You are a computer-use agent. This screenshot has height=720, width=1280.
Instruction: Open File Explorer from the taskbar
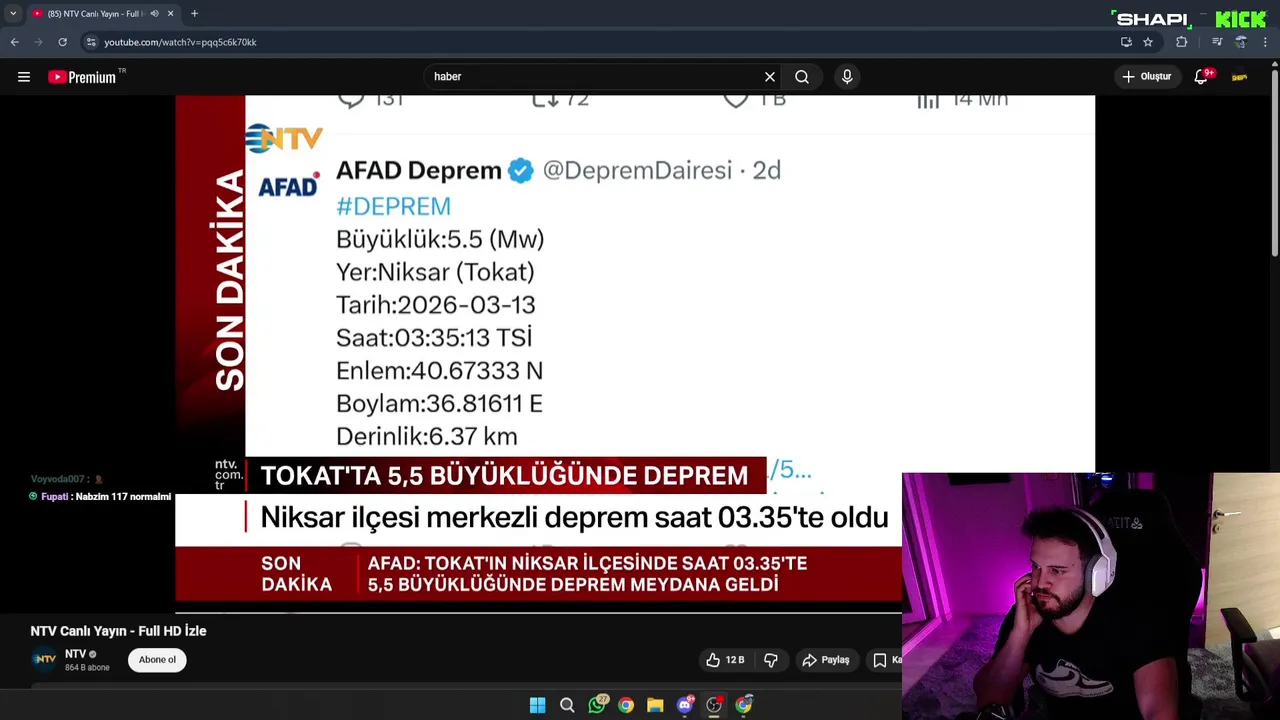pos(655,705)
